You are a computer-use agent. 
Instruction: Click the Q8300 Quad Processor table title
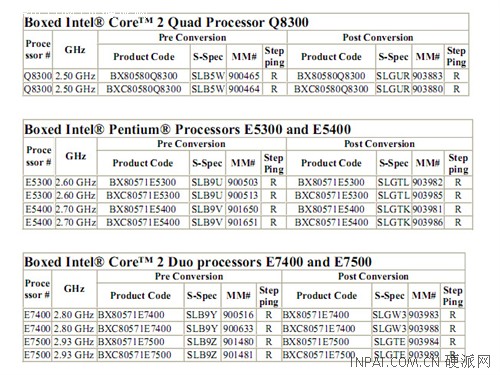tap(166, 23)
